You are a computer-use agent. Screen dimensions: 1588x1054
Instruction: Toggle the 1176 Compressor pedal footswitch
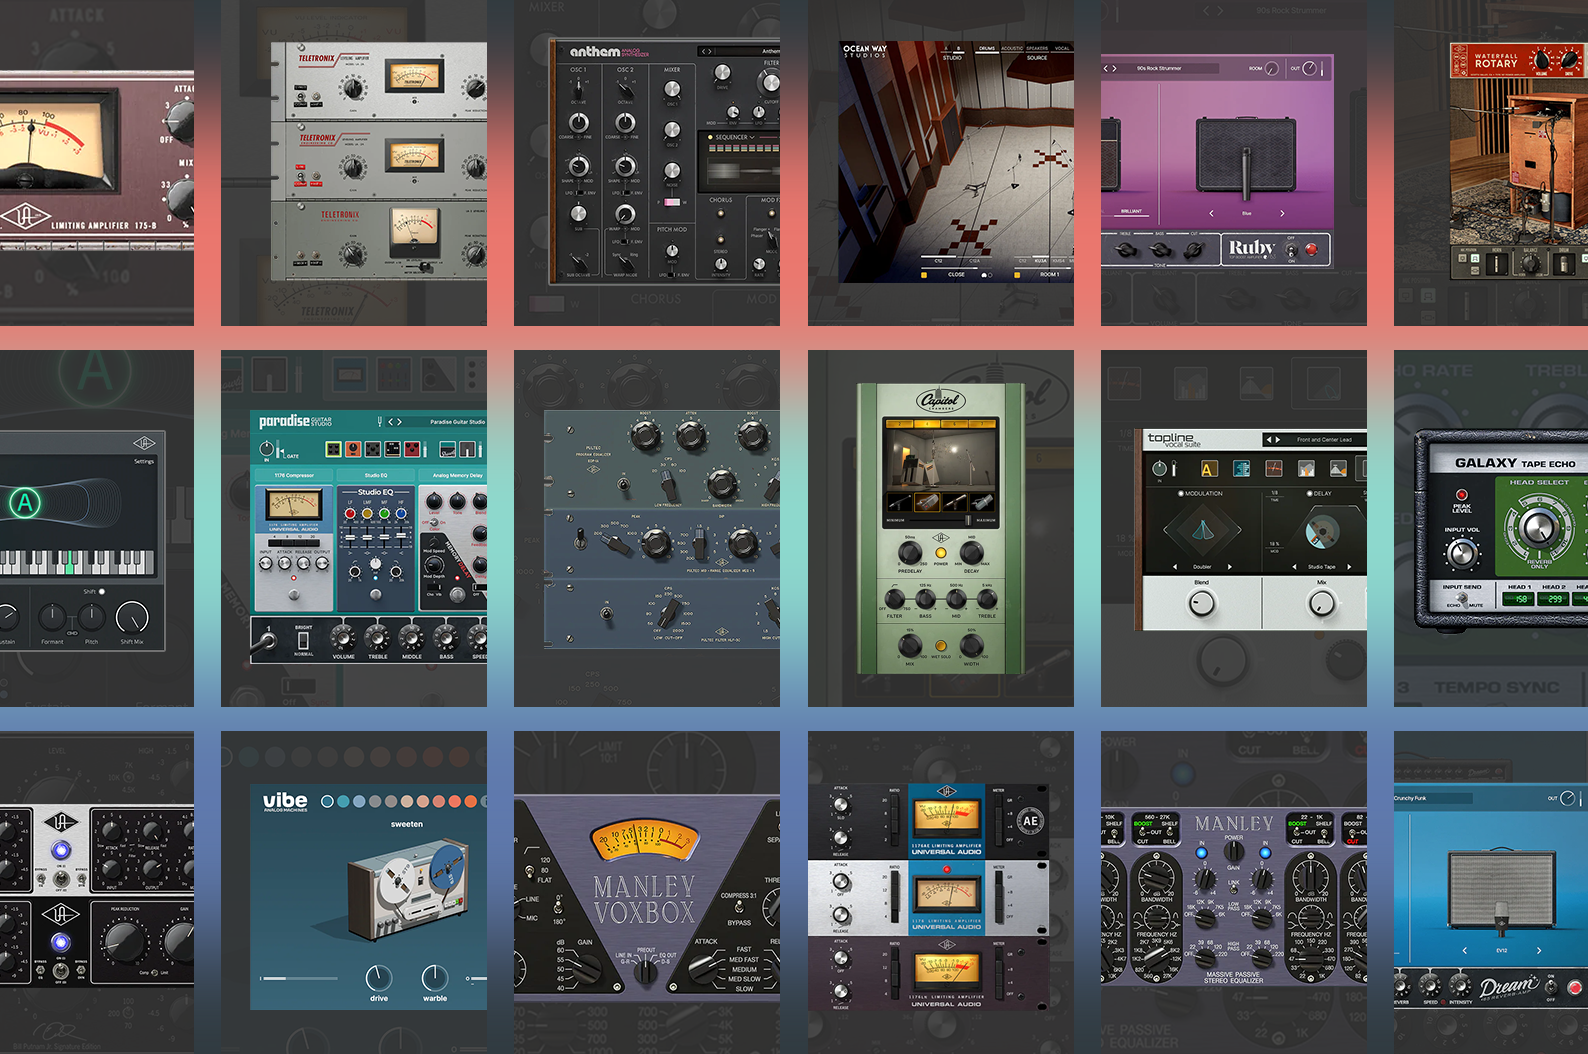coord(294,595)
